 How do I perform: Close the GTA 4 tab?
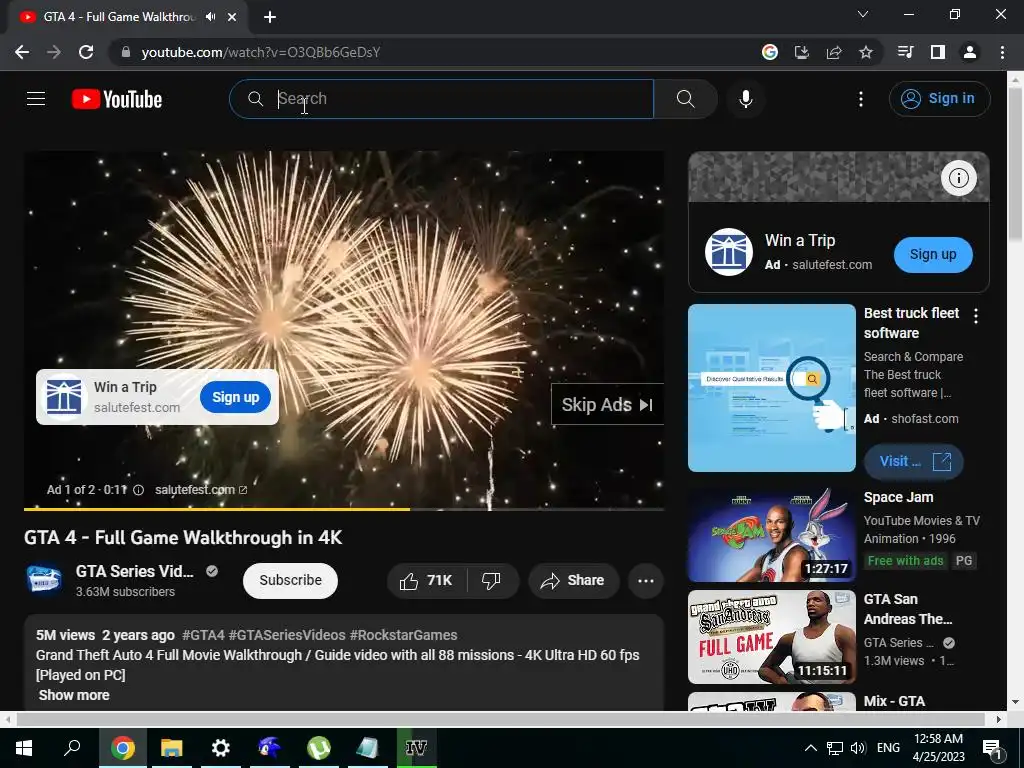click(232, 17)
